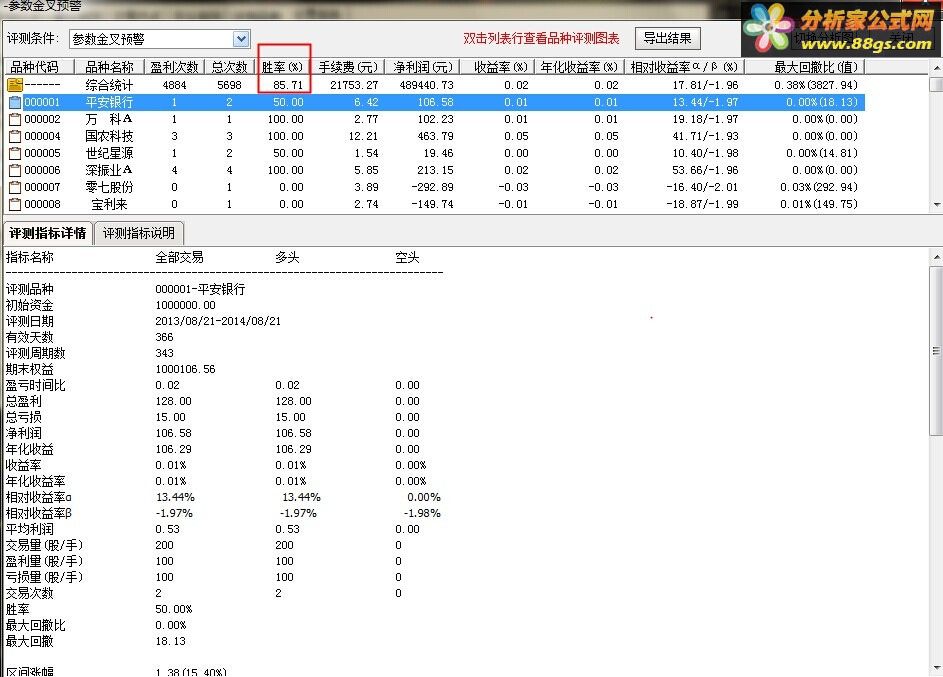The width and height of the screenshot is (943, 677).
Task: Click the 手续费(元) column header
Action: click(348, 67)
